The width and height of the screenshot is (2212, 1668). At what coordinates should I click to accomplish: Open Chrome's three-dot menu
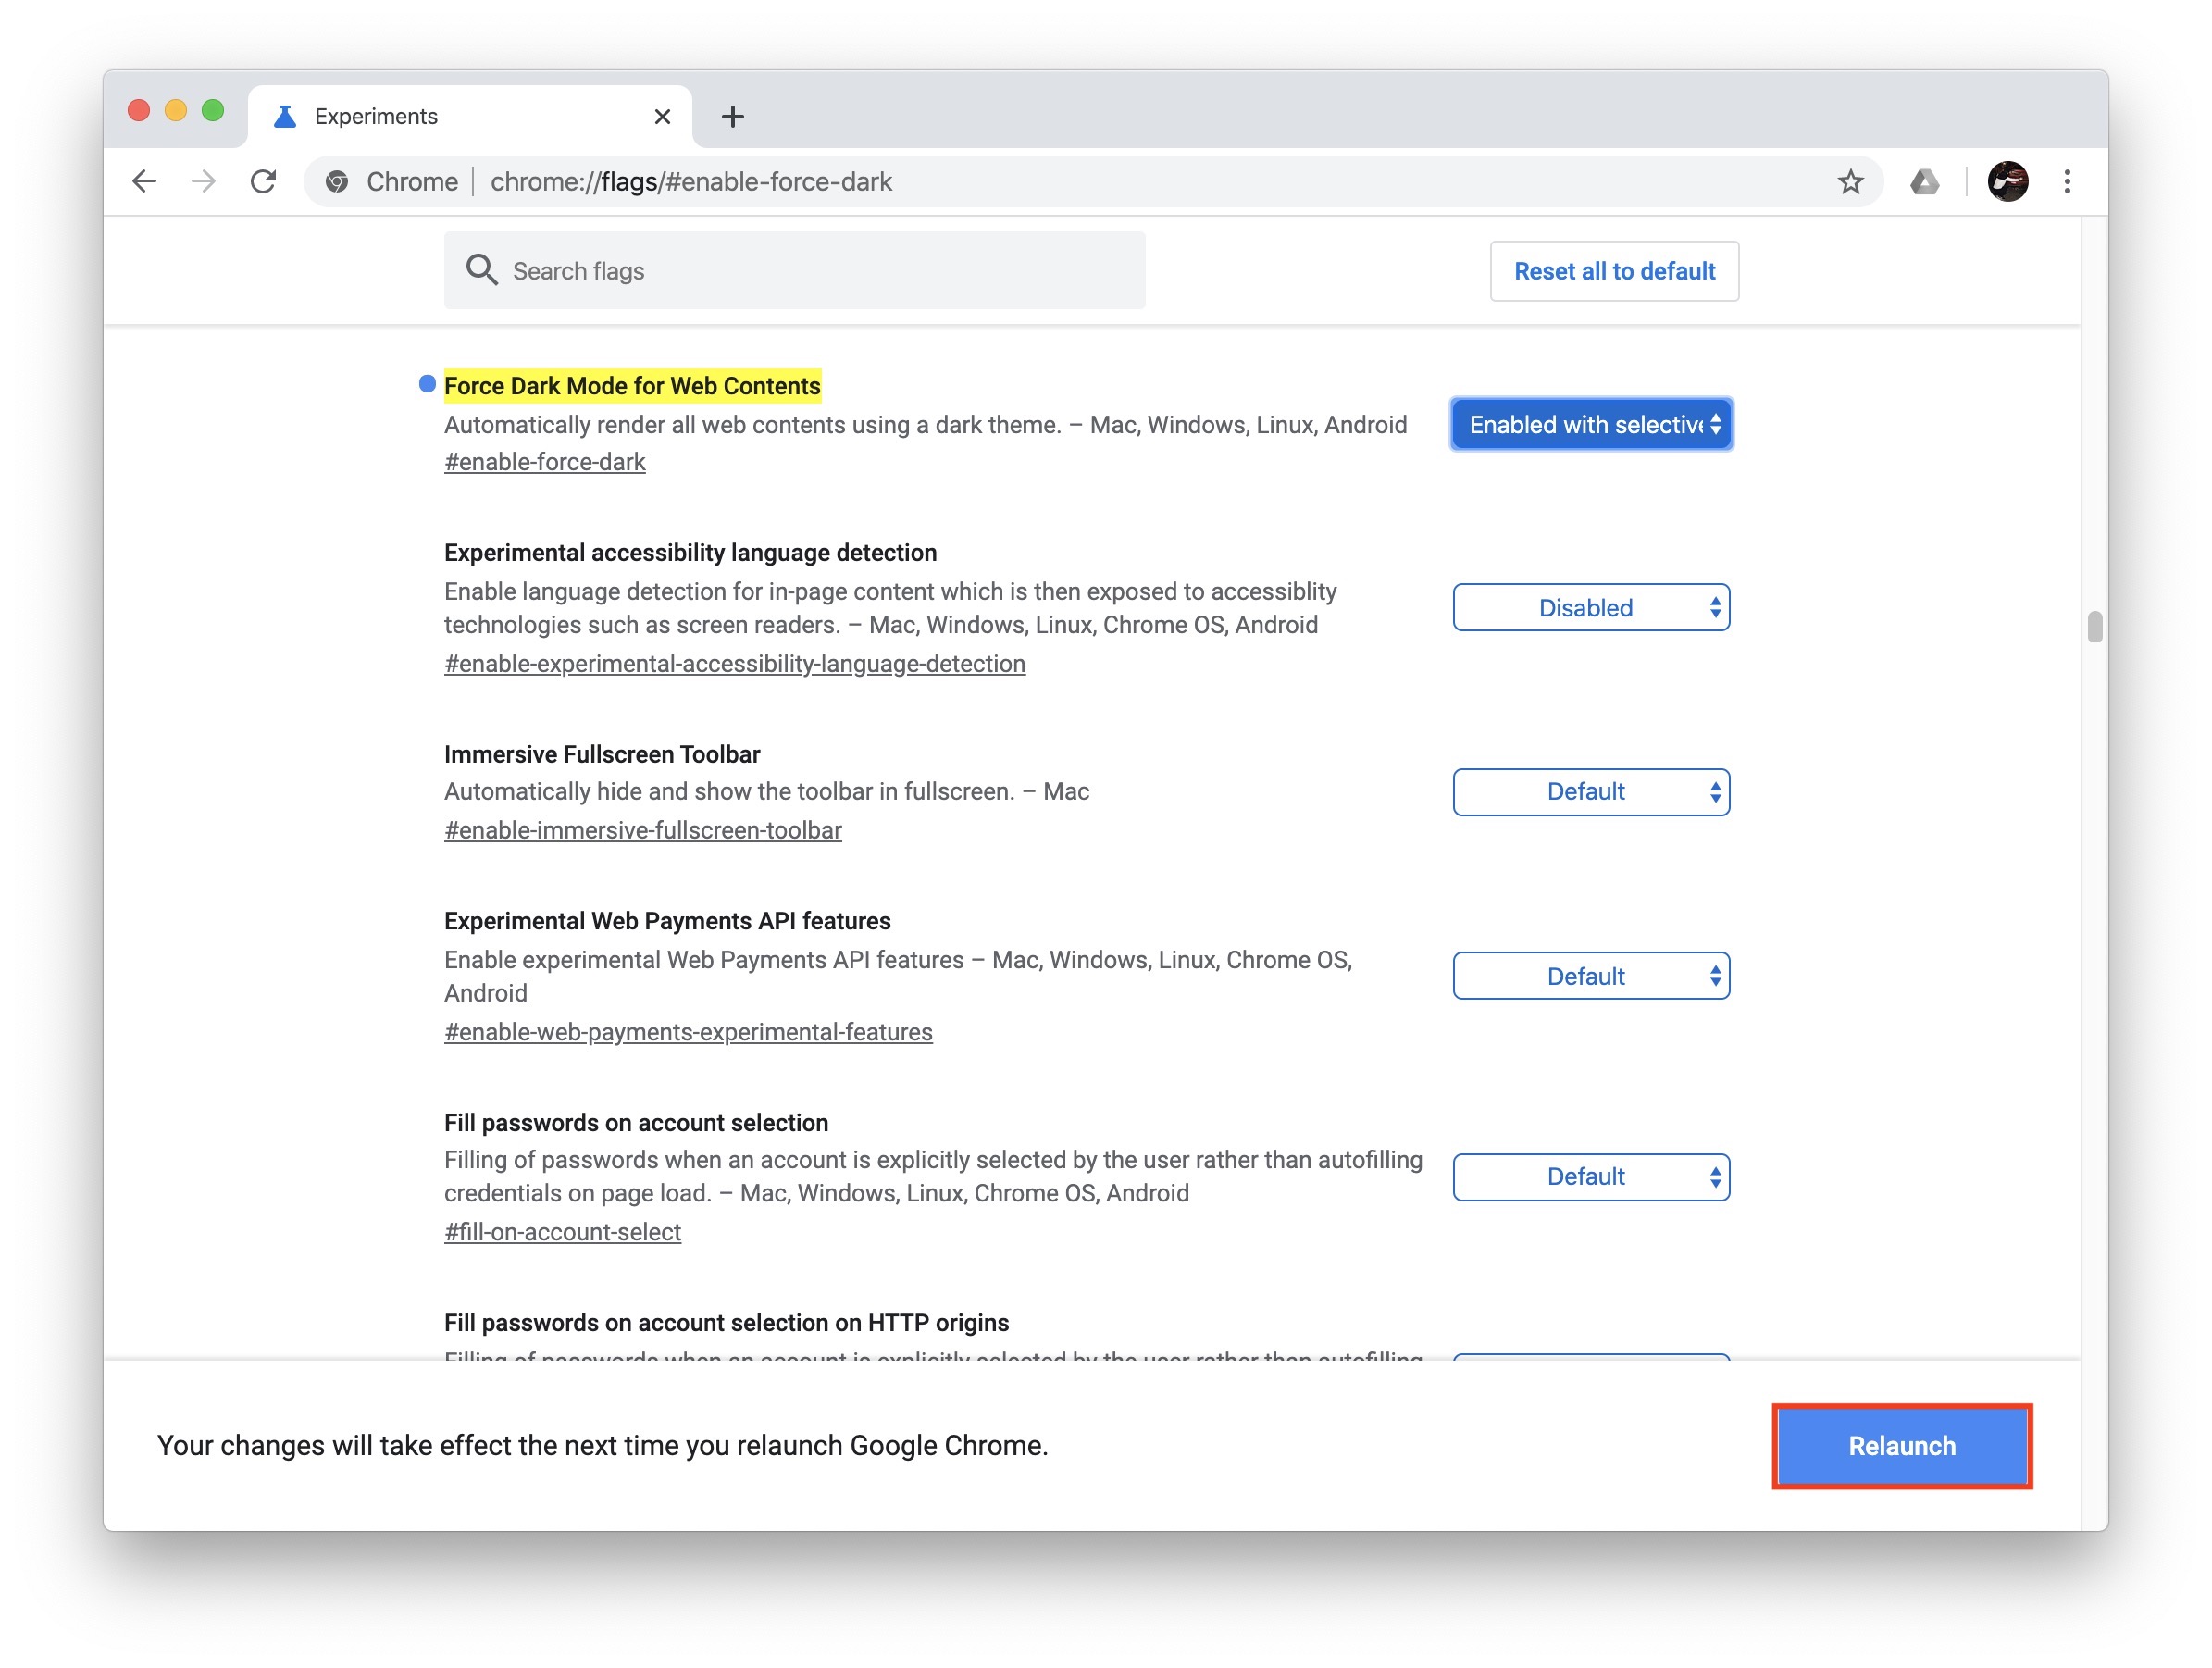point(2067,182)
